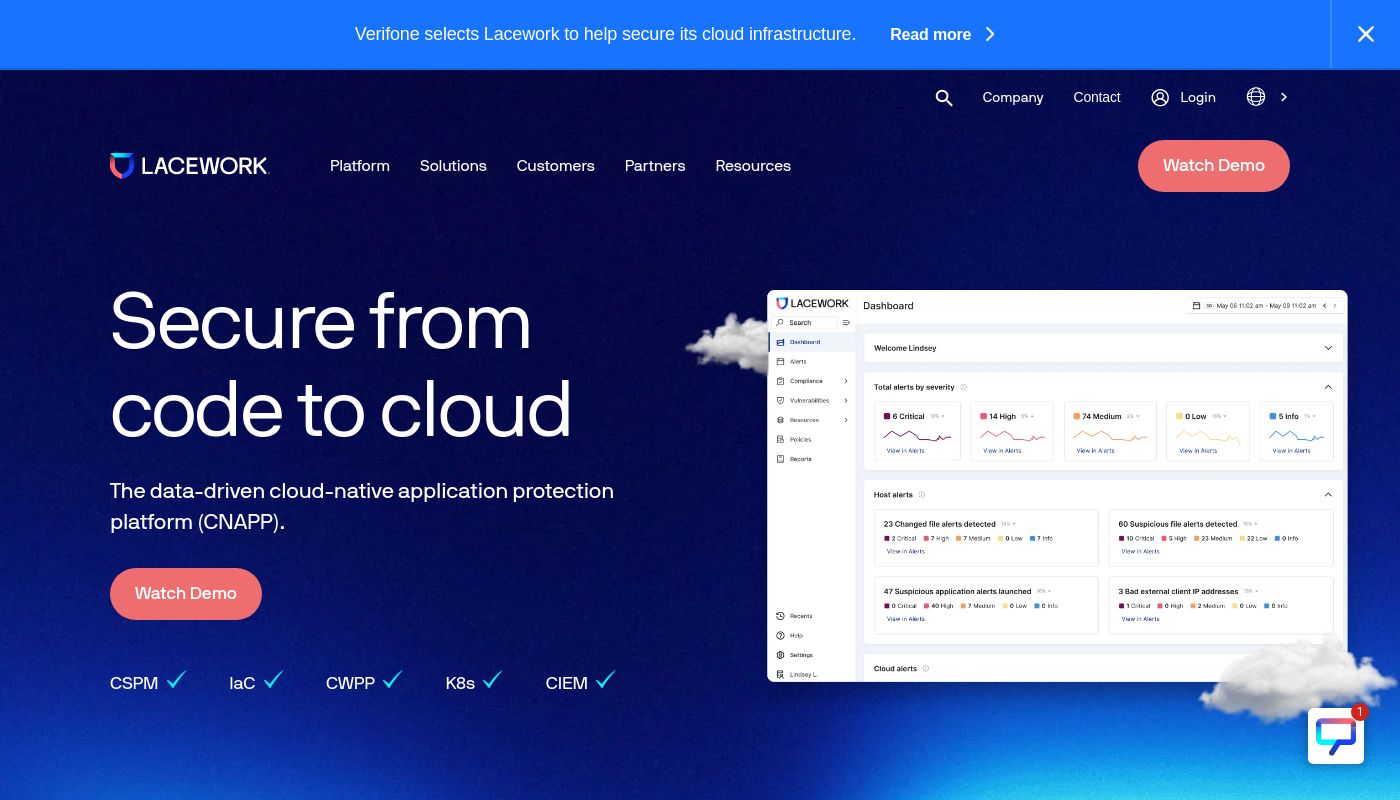The image size is (1400, 800).
Task: Collapse the Host alerts section
Action: (1328, 494)
